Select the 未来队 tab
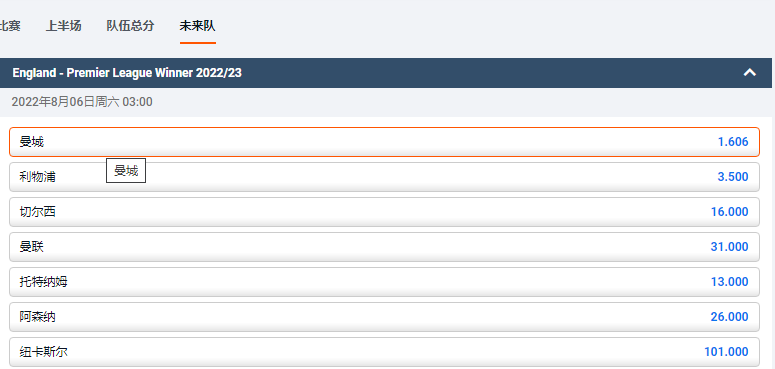The width and height of the screenshot is (775, 369). [197, 26]
